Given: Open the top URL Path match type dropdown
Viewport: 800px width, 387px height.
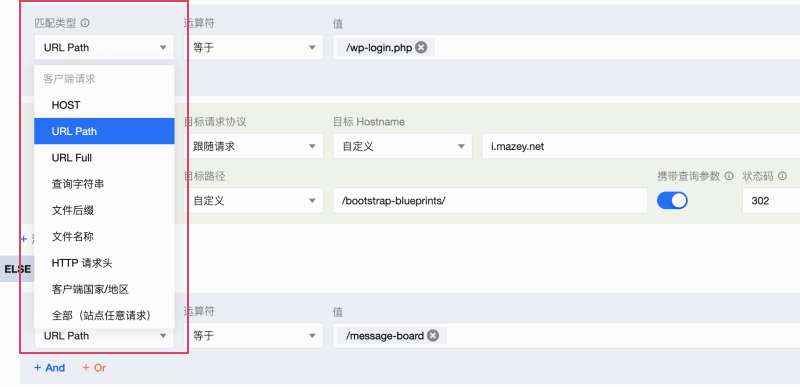Looking at the screenshot, I should [x=104, y=47].
